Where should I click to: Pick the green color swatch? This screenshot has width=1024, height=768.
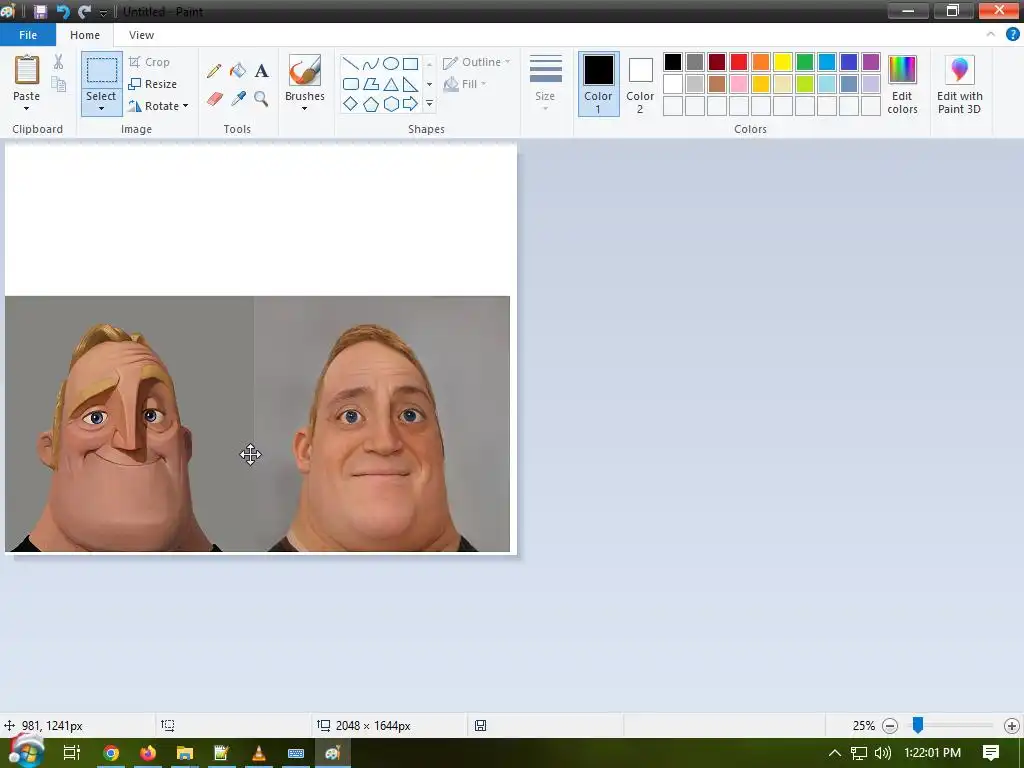805,62
